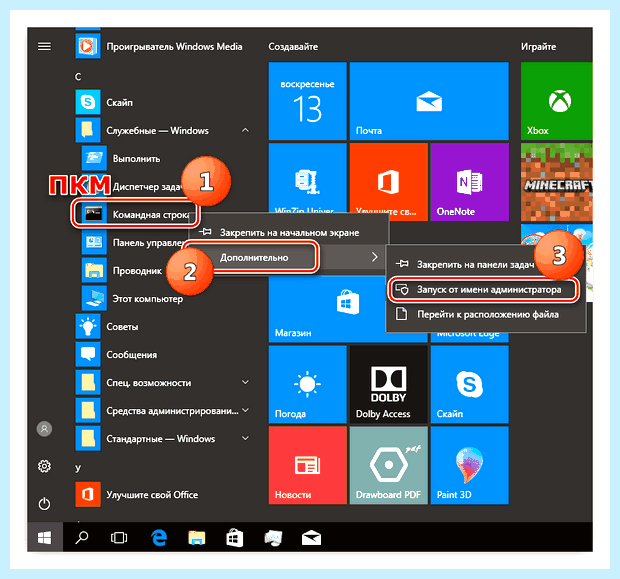
Task: Click the Играйте group header
Action: [x=538, y=47]
